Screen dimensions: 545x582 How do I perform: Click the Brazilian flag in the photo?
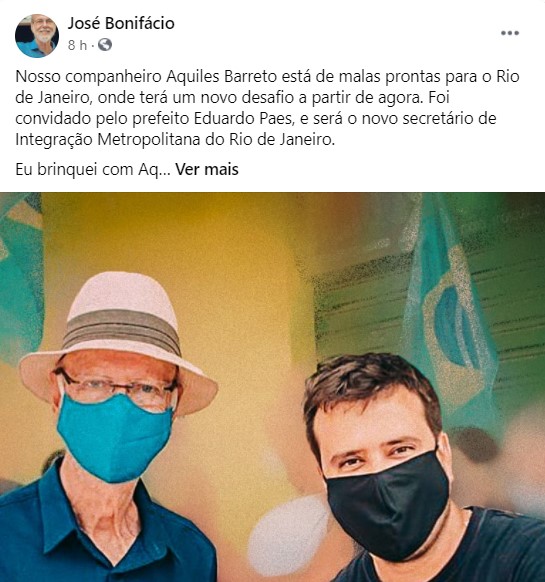451,319
